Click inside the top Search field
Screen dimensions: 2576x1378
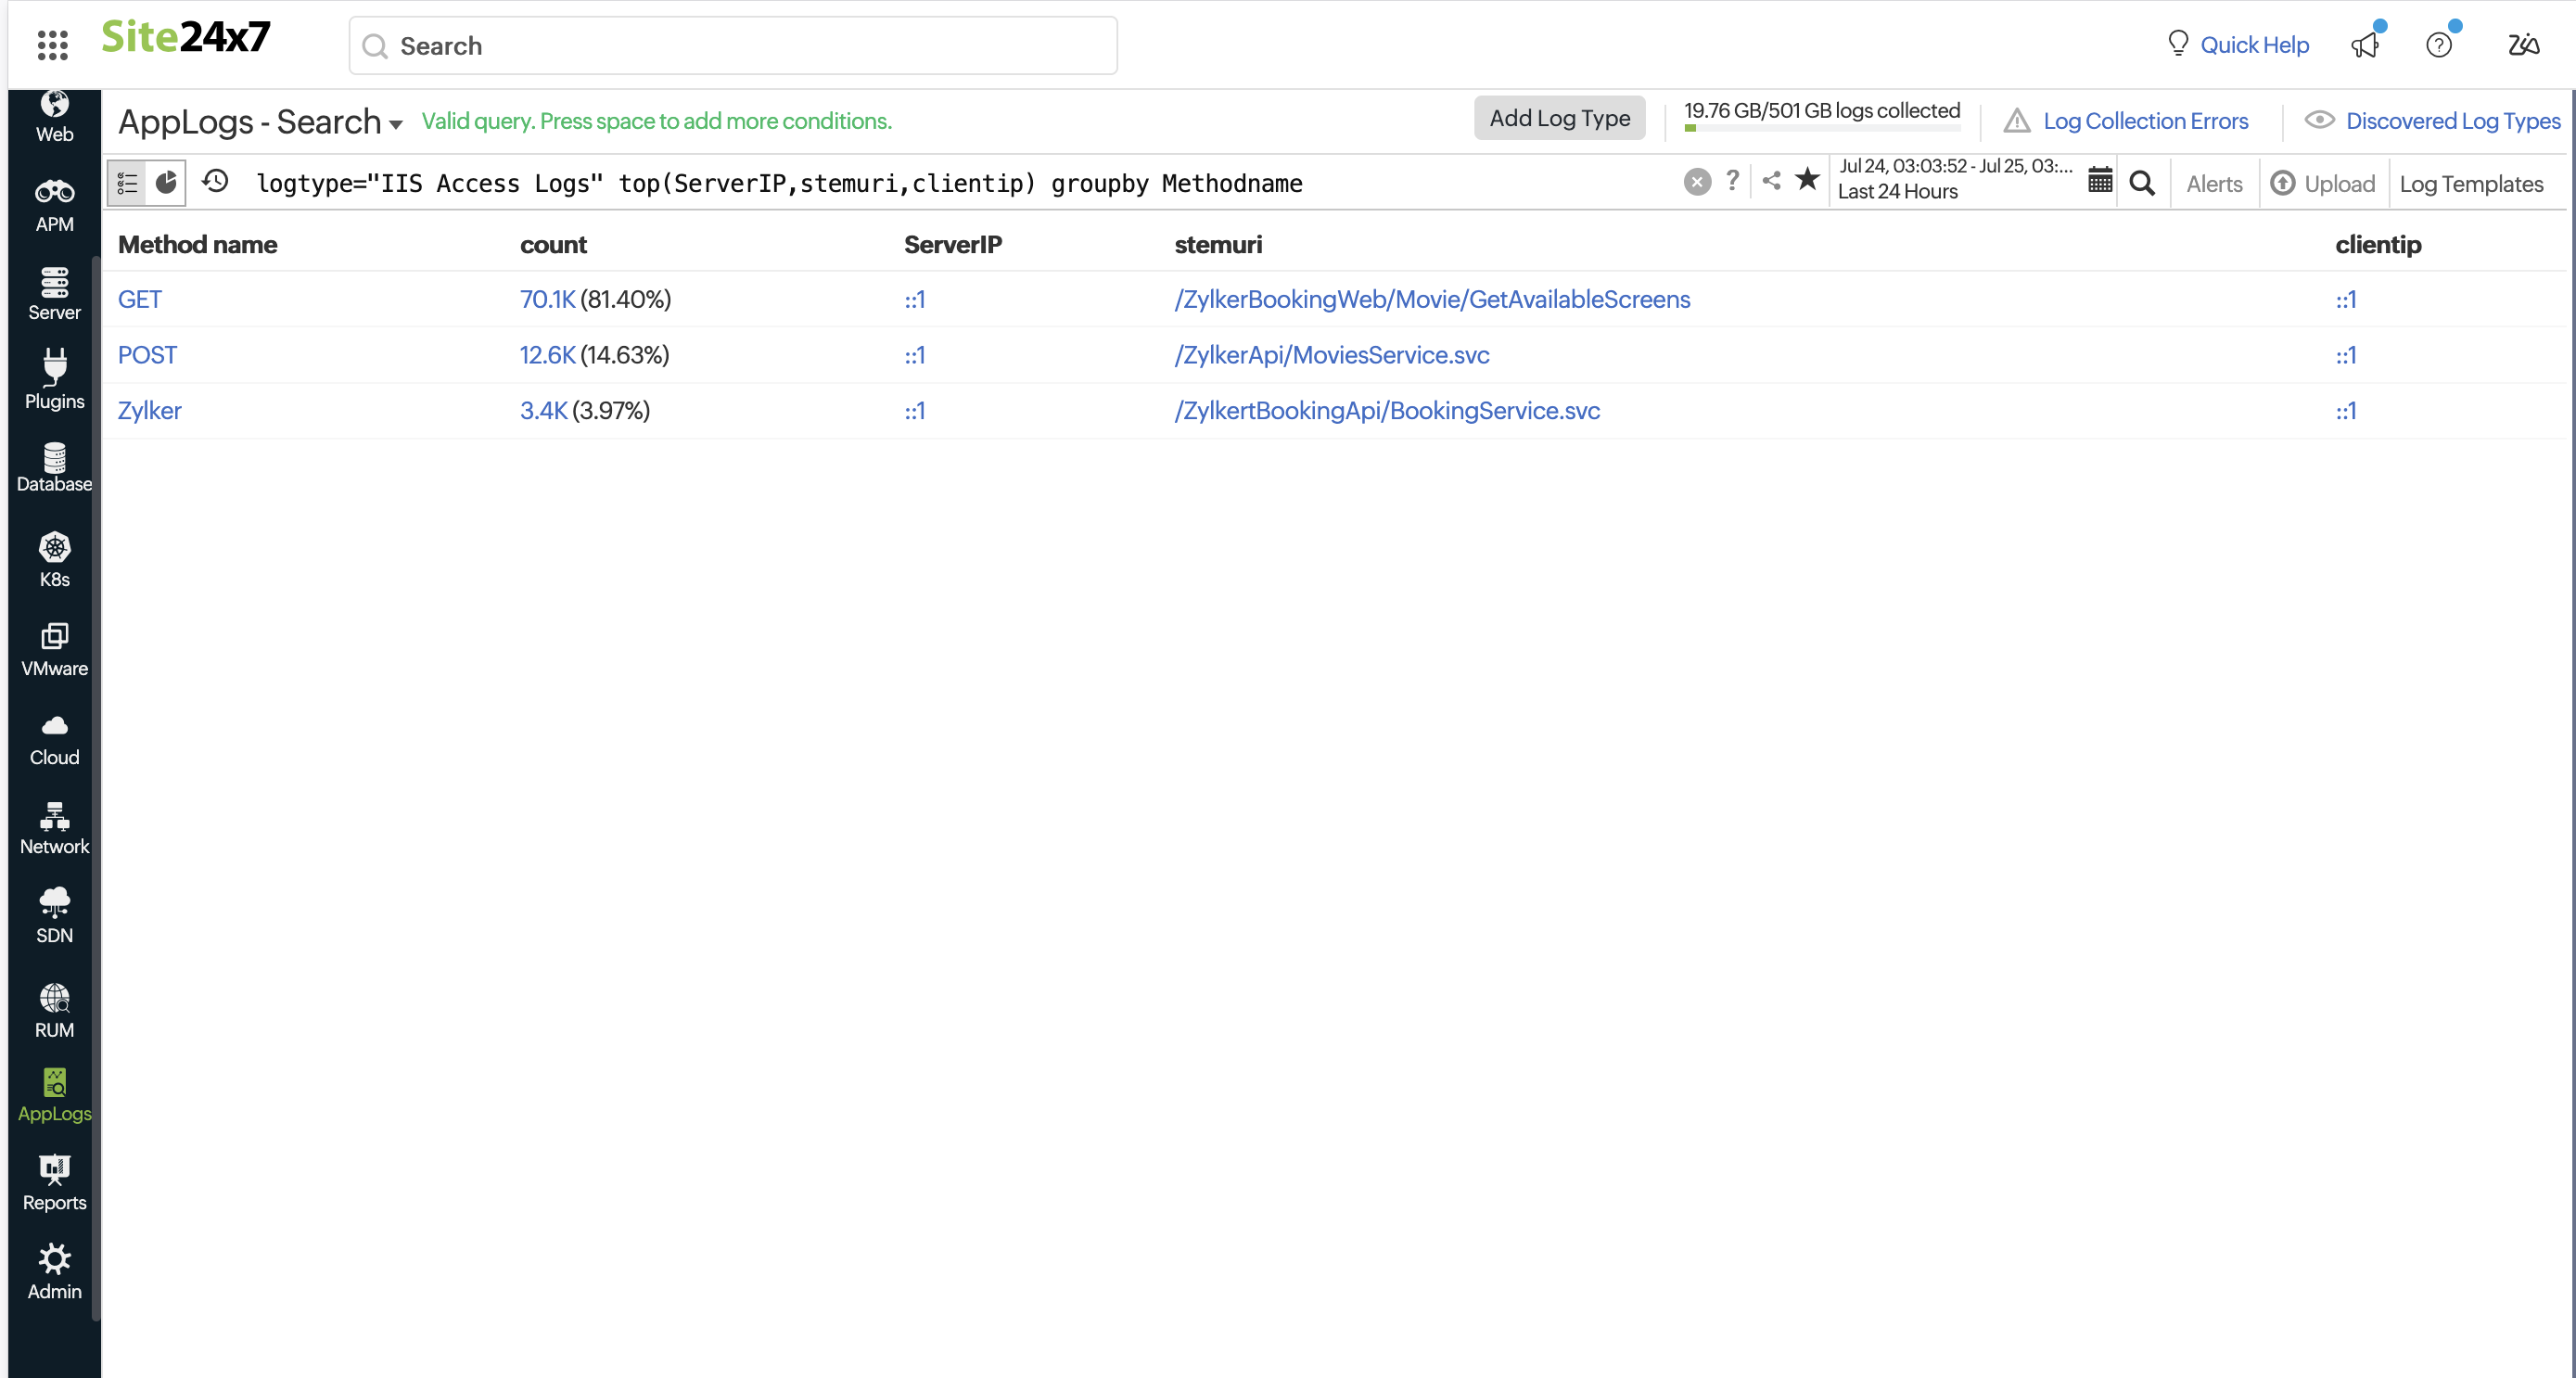[732, 45]
